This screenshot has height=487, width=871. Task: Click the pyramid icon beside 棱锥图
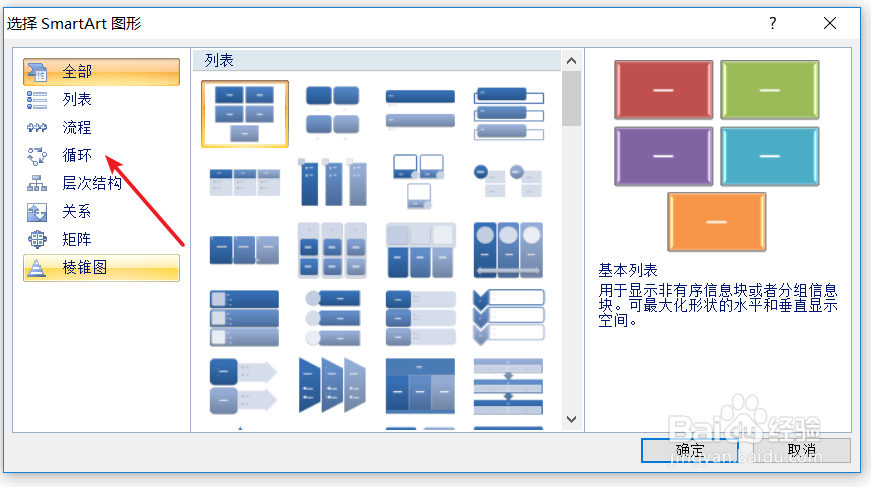pos(37,268)
